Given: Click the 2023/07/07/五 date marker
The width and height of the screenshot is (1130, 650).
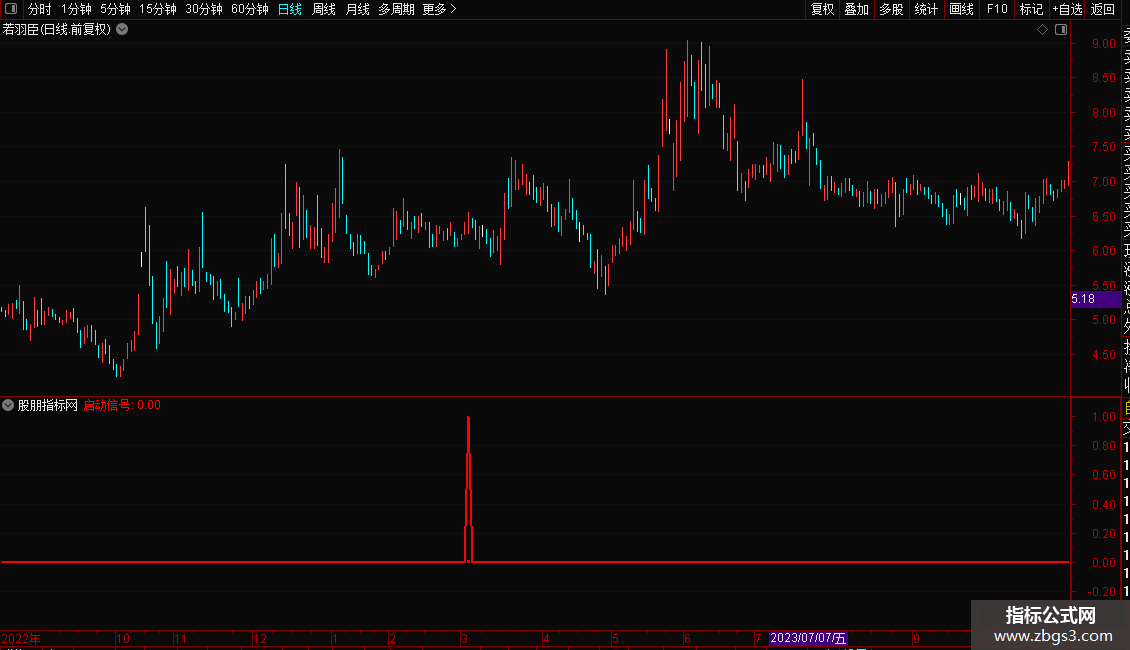Looking at the screenshot, I should (x=808, y=638).
